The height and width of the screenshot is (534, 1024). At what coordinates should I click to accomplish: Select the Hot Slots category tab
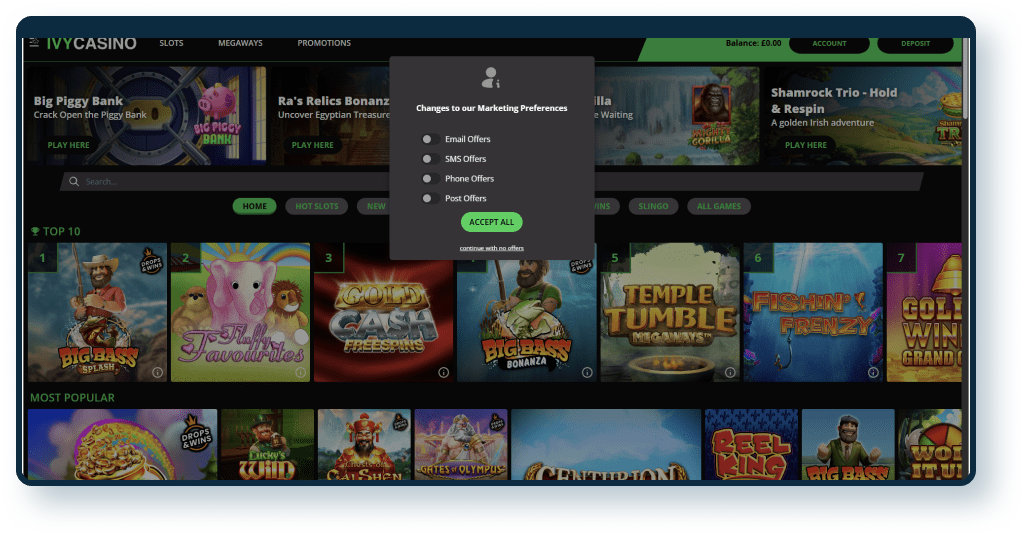click(x=316, y=207)
